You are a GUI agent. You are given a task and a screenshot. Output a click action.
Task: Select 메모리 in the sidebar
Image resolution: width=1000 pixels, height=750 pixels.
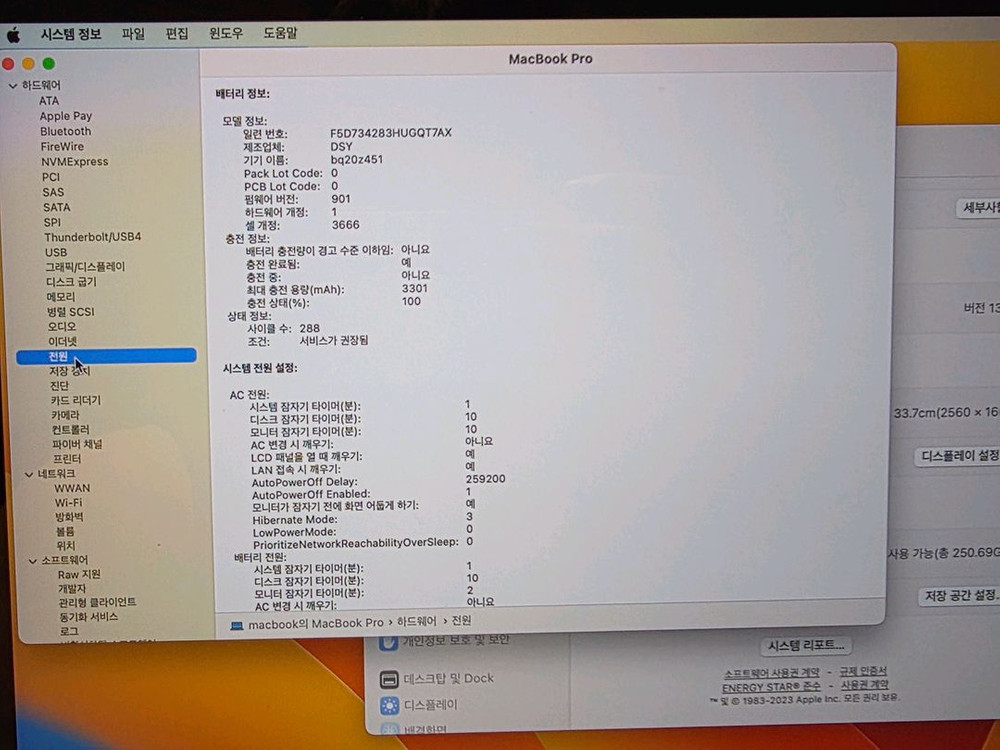pos(61,297)
